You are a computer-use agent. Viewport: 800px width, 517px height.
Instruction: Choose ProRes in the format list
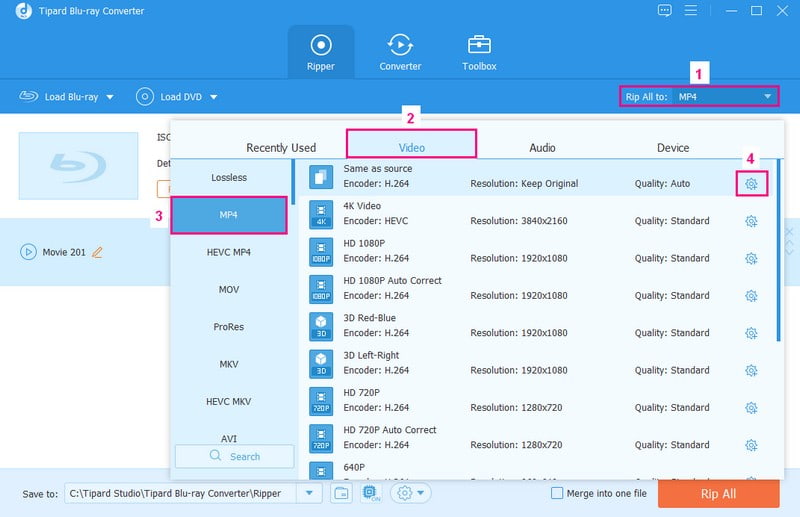pos(229,327)
